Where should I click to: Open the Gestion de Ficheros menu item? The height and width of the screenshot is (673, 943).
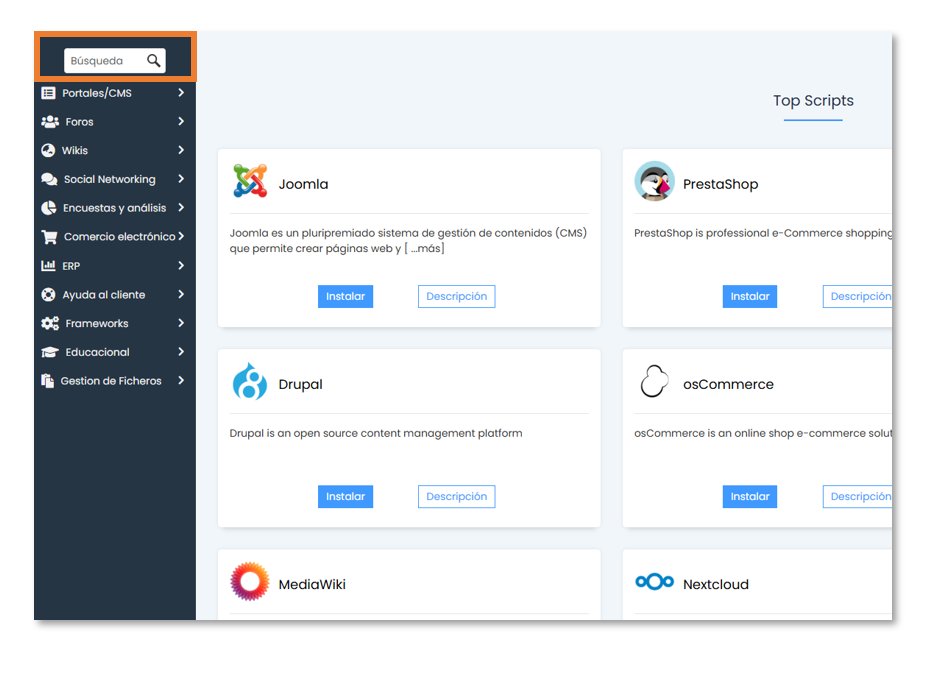[x=115, y=381]
